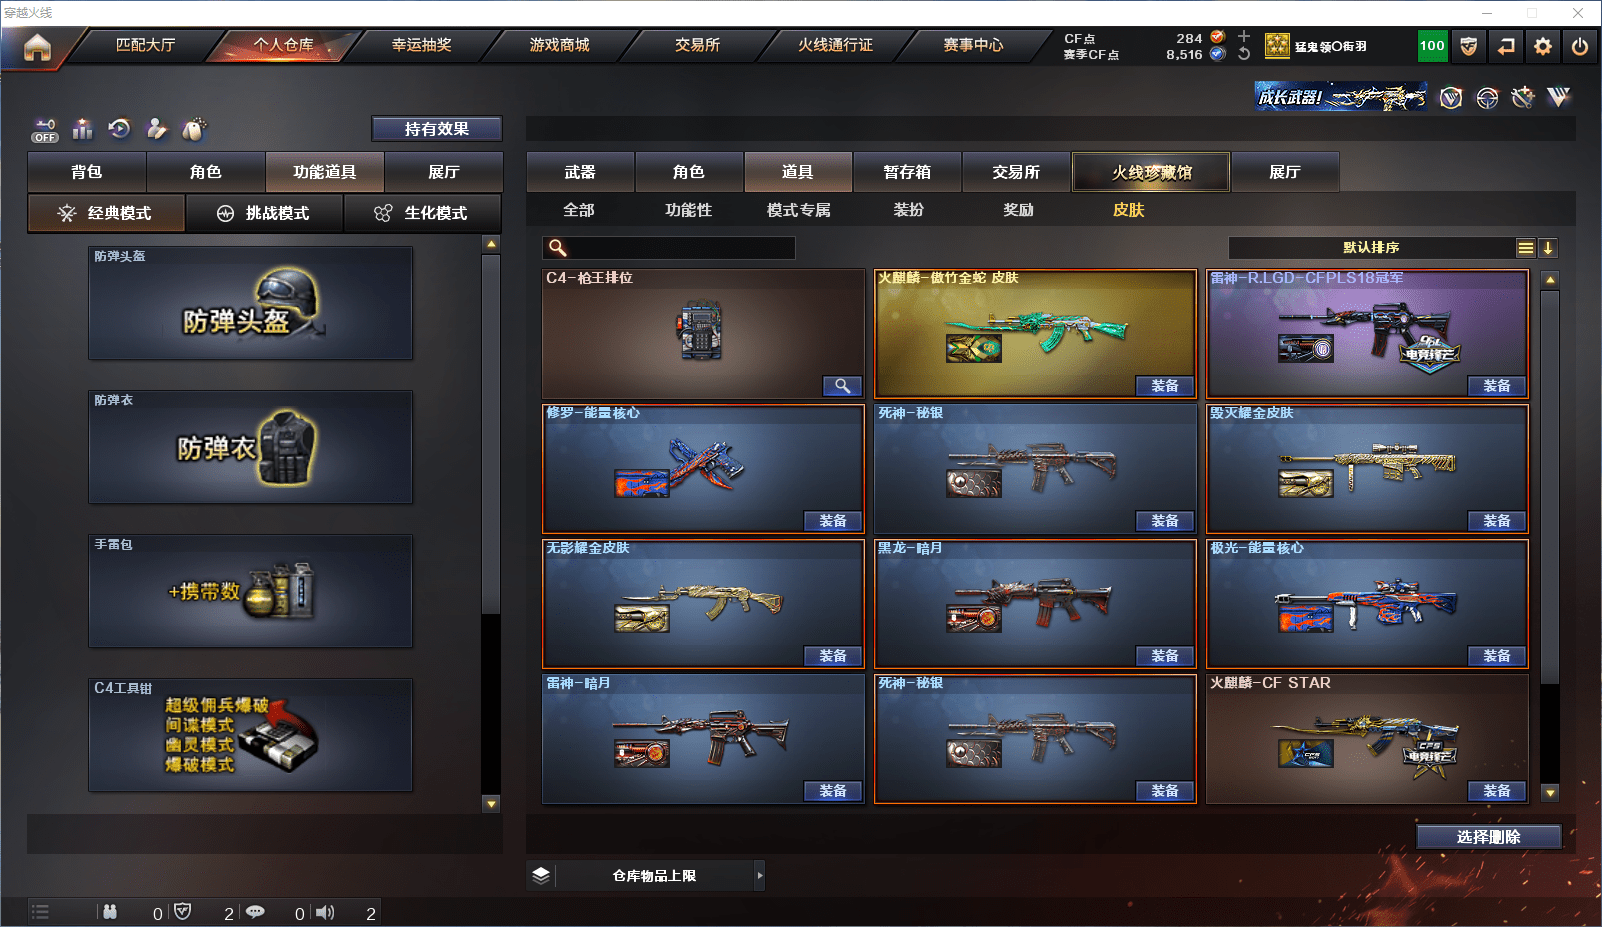
Task: Open the growth weapon banner
Action: [x=1341, y=97]
